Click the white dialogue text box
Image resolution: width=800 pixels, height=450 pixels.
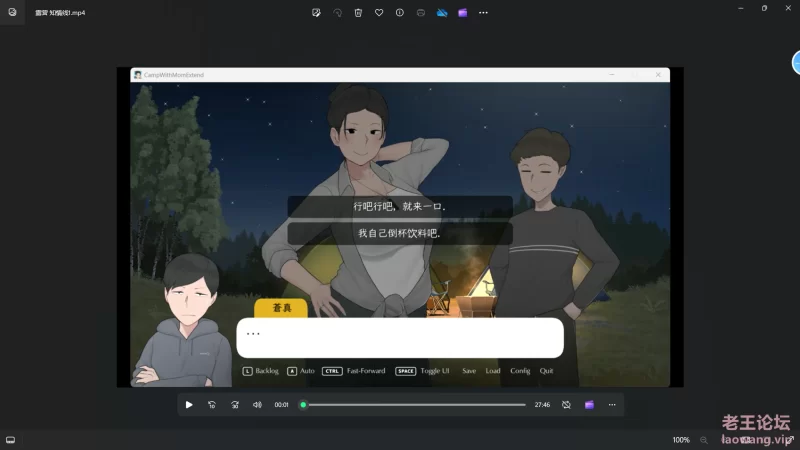tap(400, 338)
